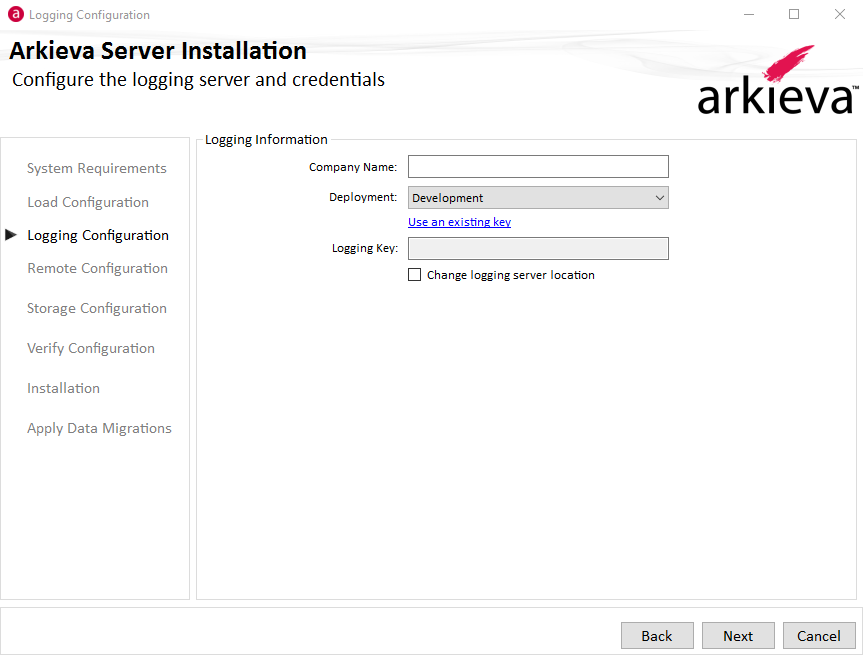Cancel the installation
This screenshot has width=863, height=655.
pos(819,636)
